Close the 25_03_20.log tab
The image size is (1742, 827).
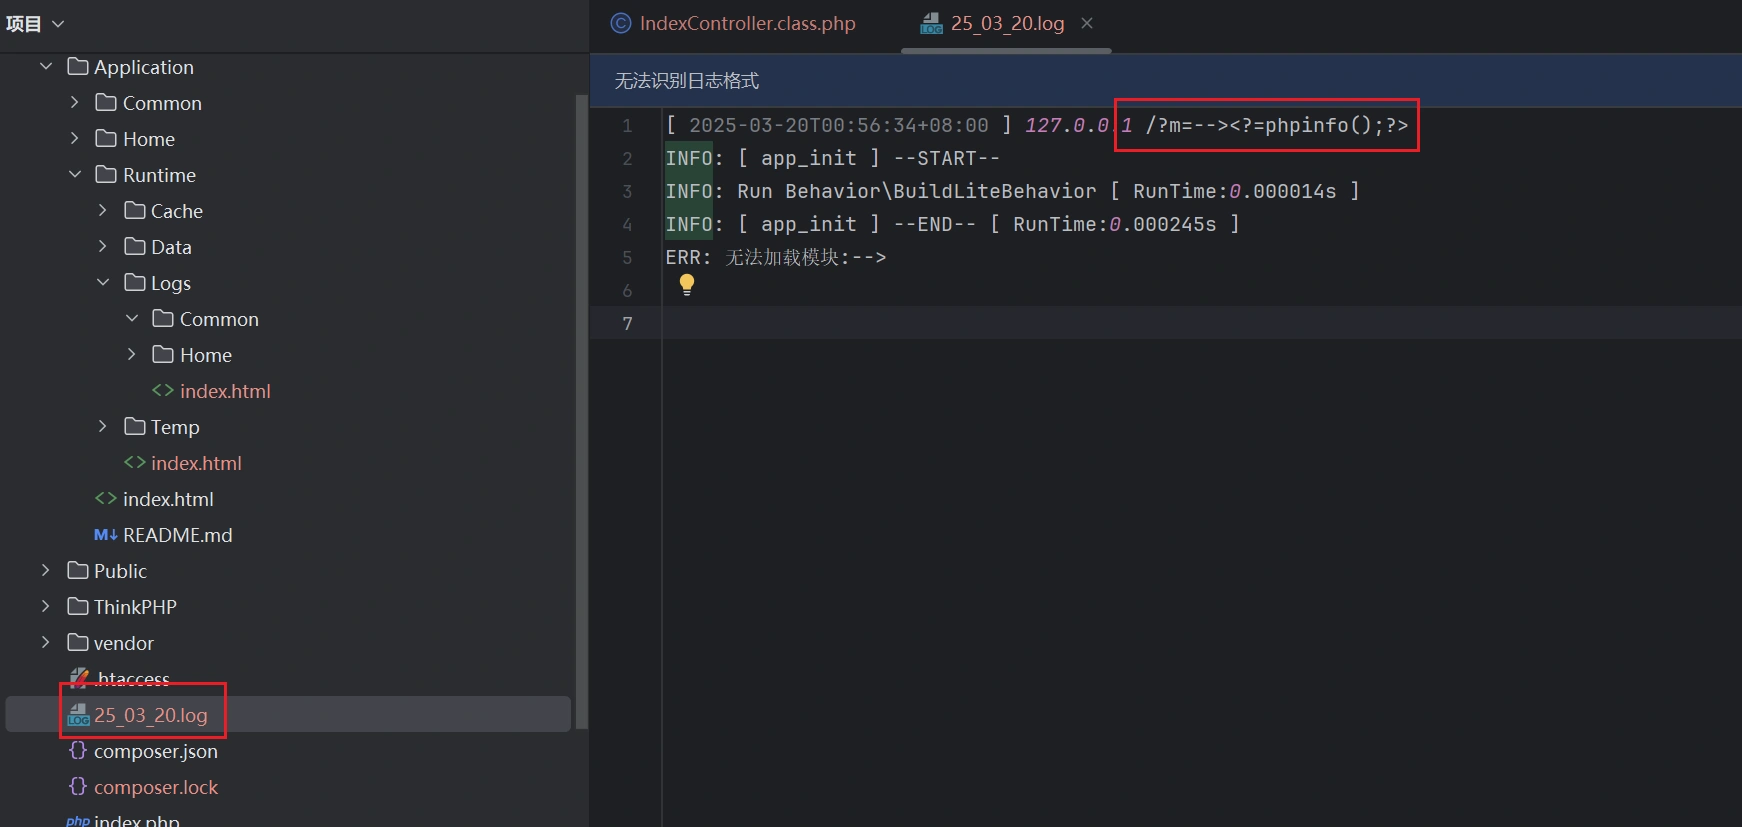coord(1087,23)
